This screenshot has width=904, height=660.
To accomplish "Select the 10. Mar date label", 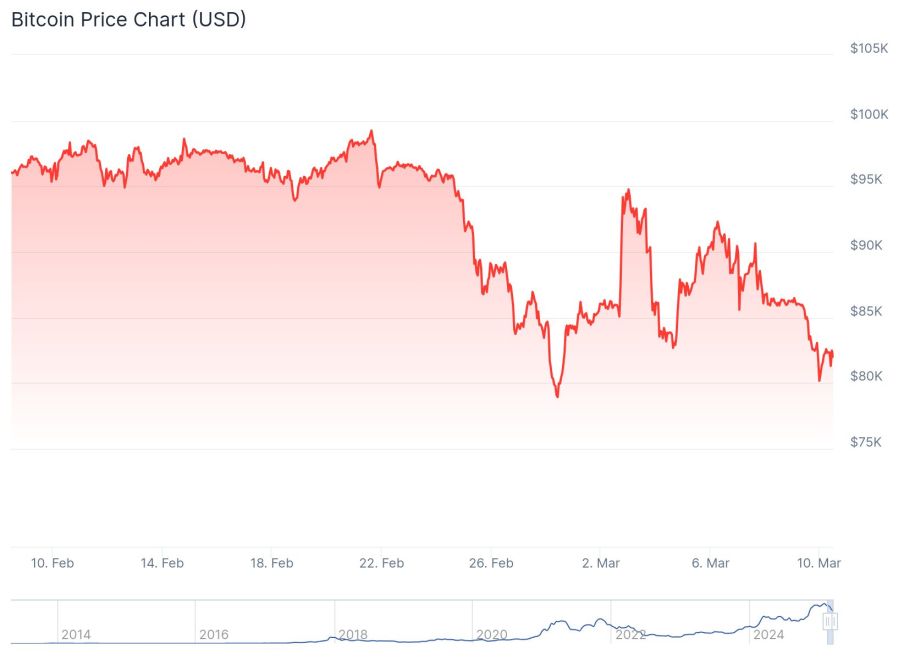I will tap(820, 563).
